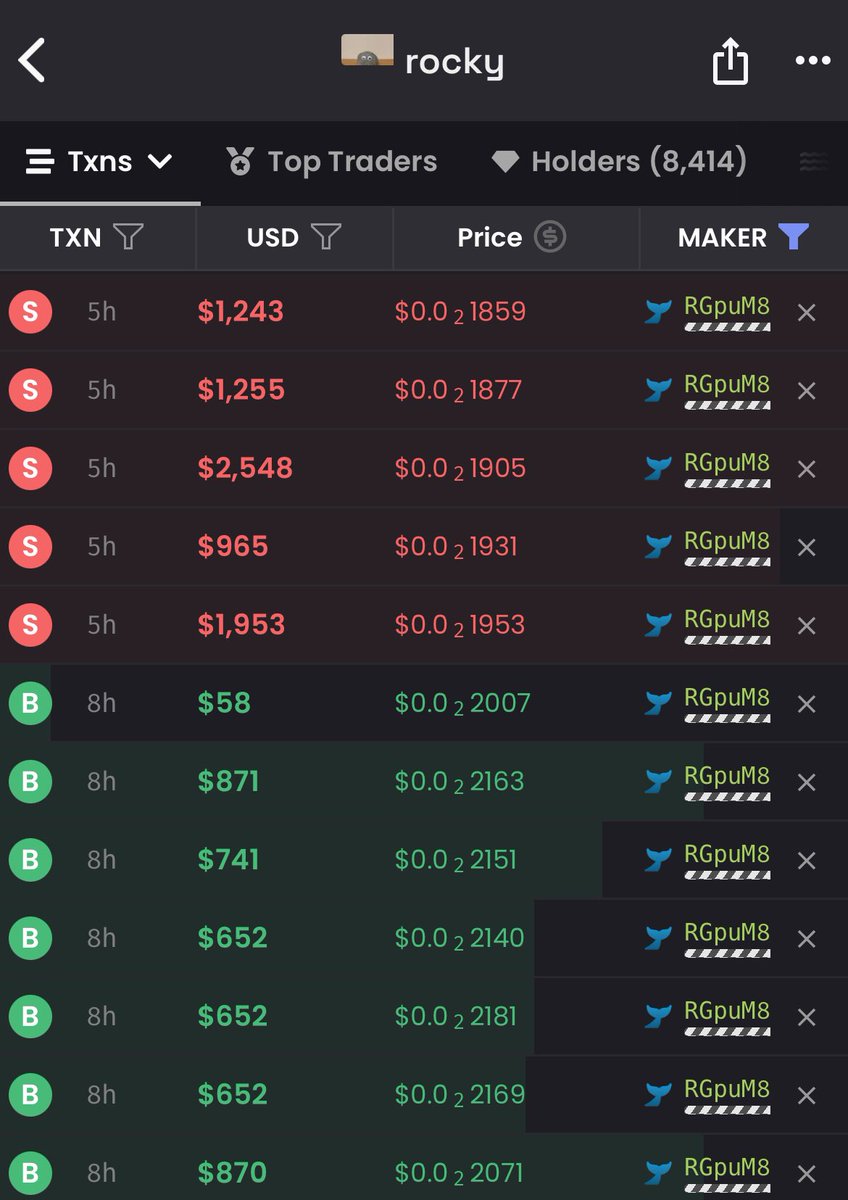Image resolution: width=848 pixels, height=1200 pixels.
Task: Select the sell badge on $2,548 row
Action: tap(30, 468)
